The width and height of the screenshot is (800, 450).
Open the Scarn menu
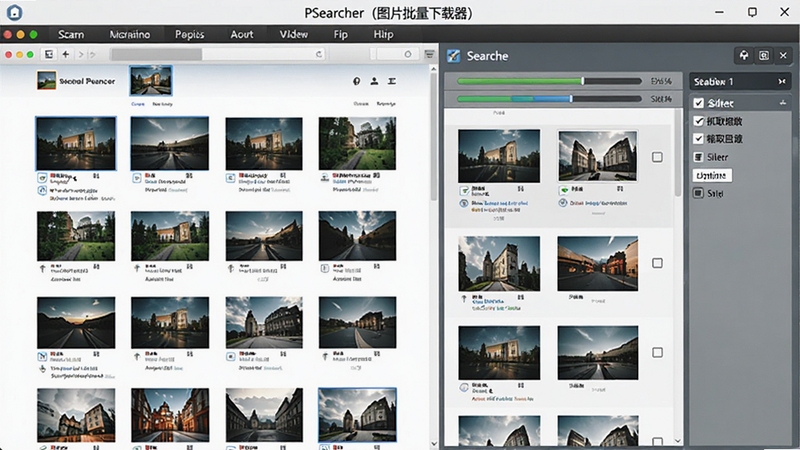pyautogui.click(x=71, y=34)
